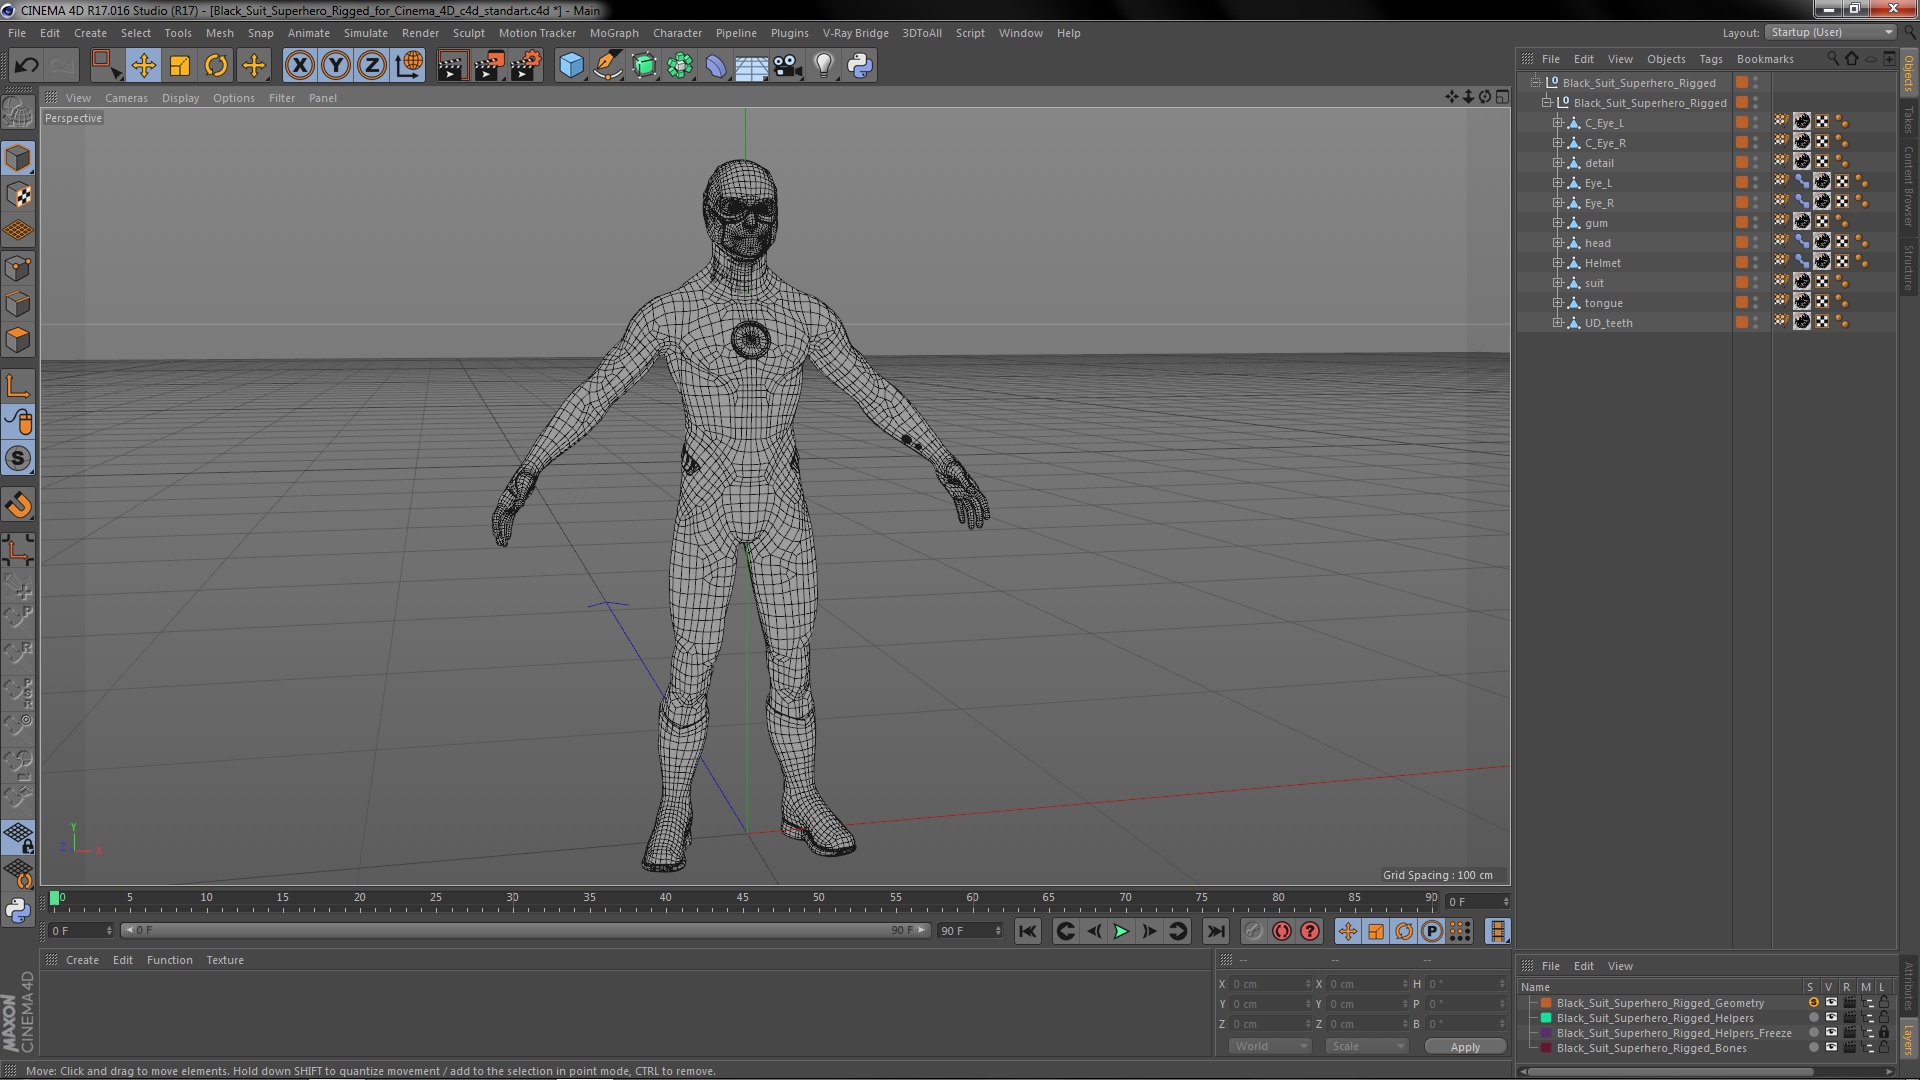Toggle Y axis lock

(336, 66)
